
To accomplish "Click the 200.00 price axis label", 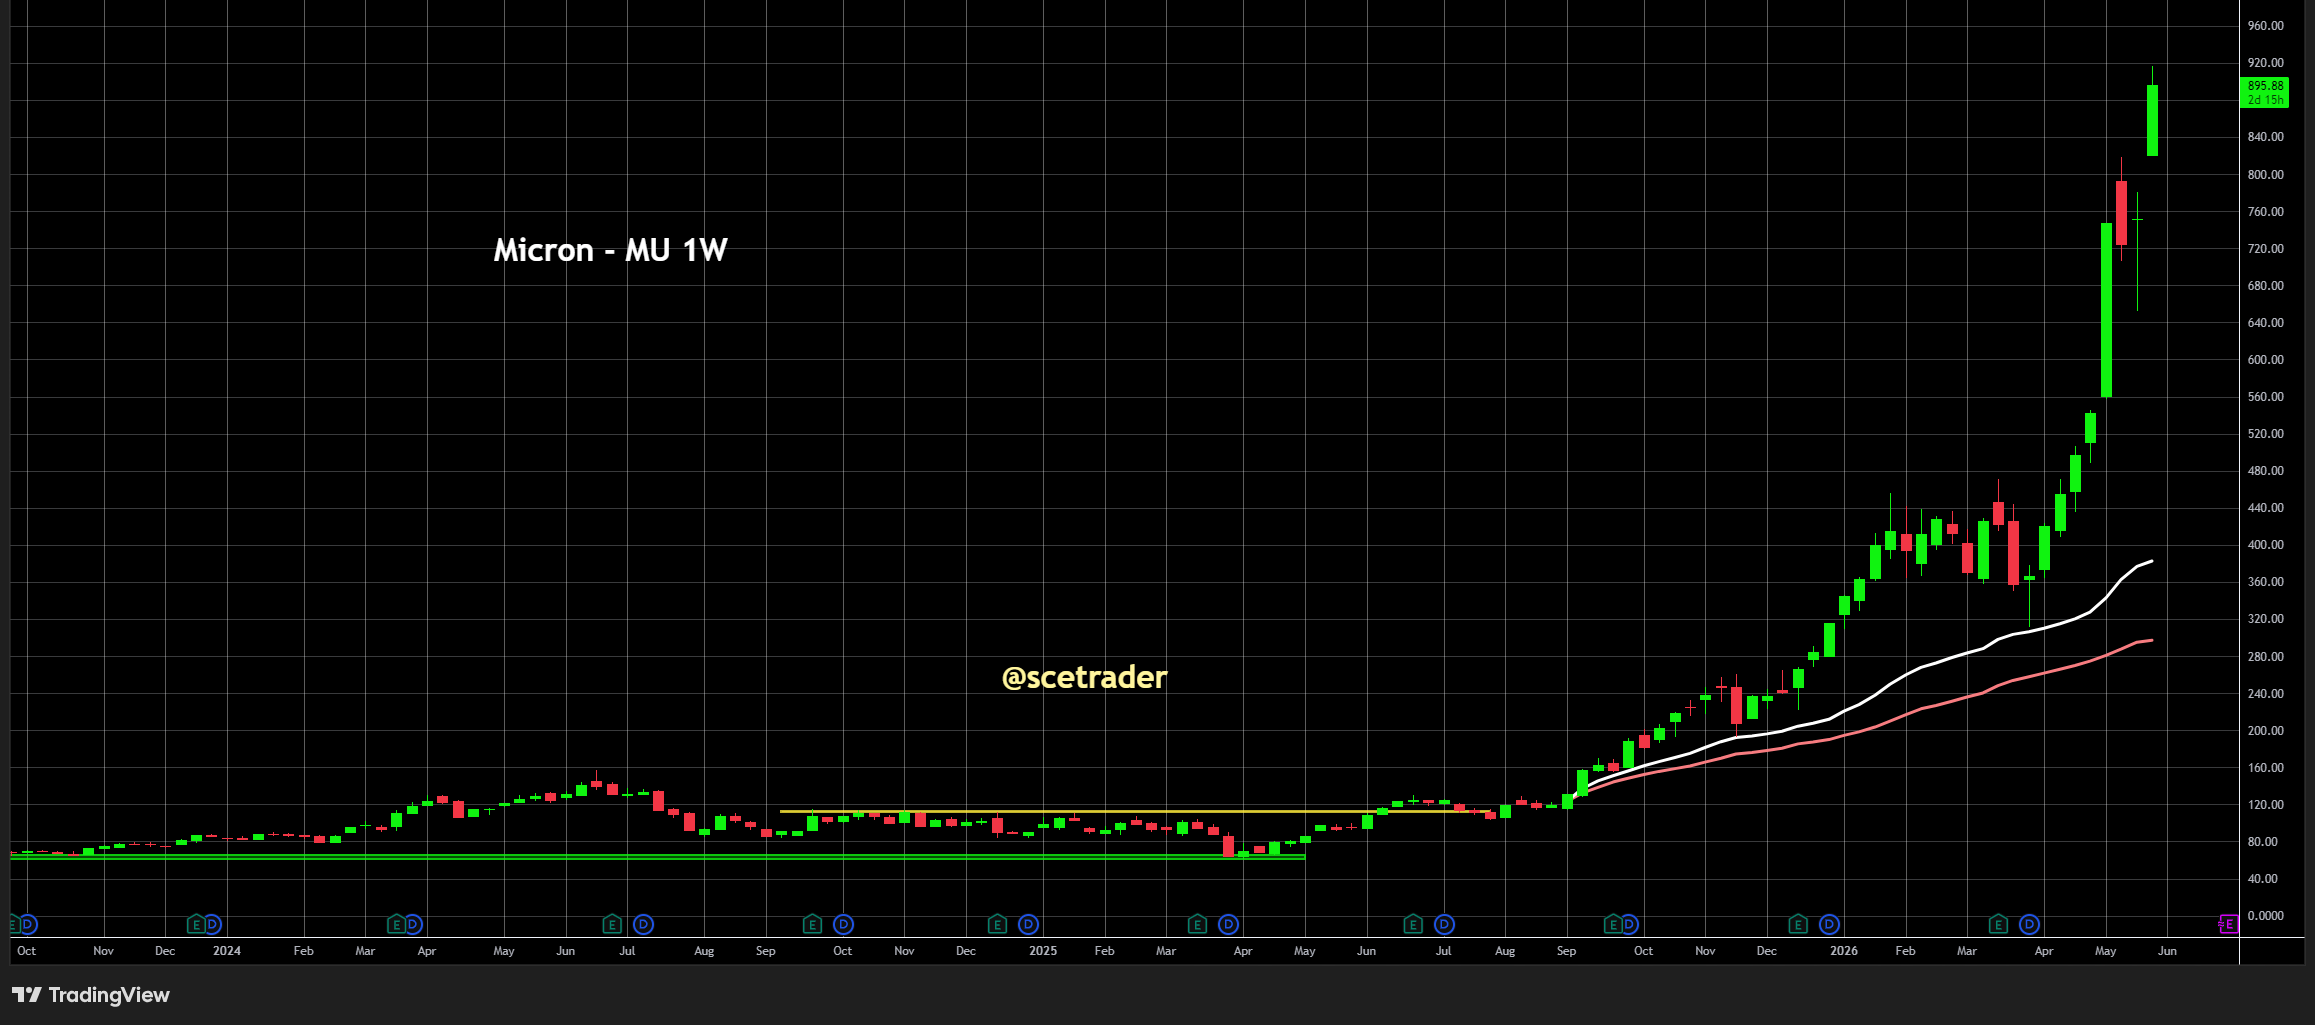I will click(x=2265, y=731).
